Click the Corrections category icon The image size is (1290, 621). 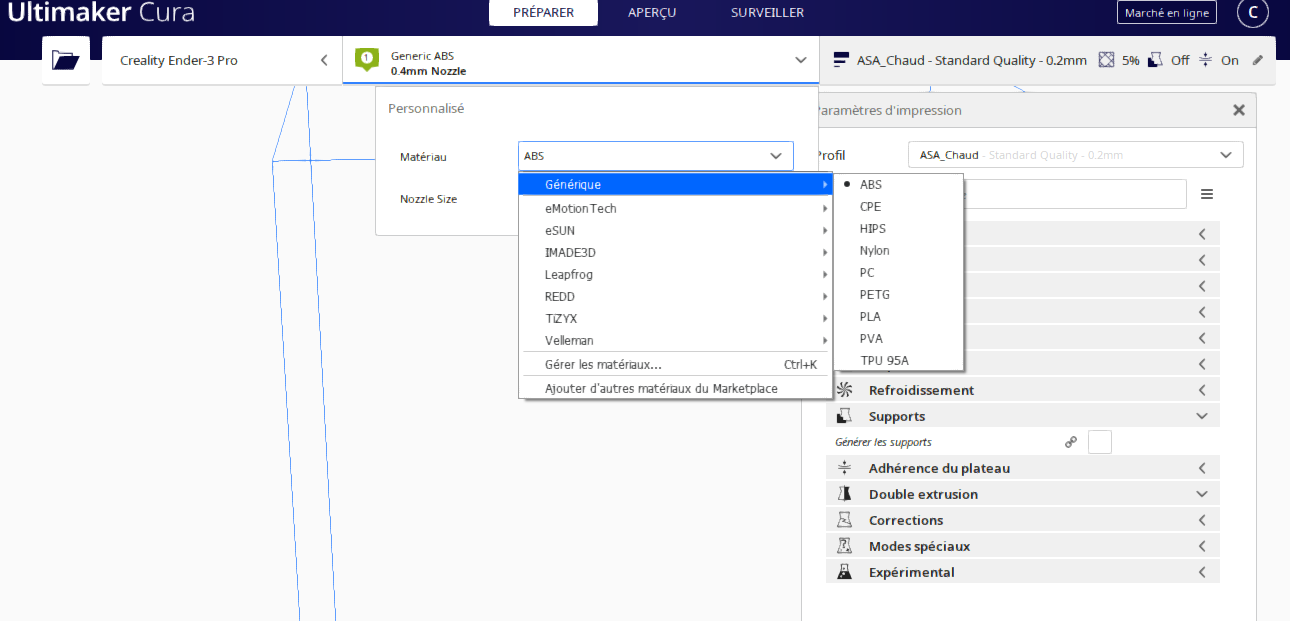point(845,520)
